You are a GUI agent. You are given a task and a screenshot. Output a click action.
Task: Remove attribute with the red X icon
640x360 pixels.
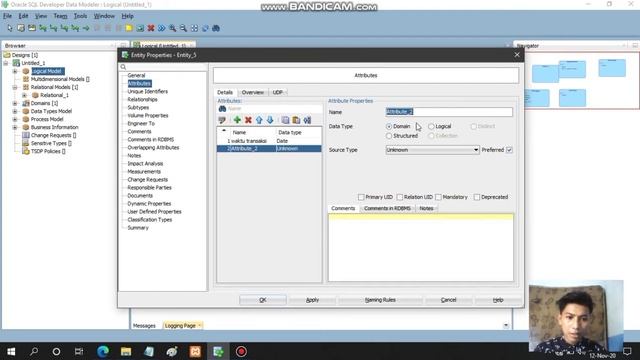248,120
